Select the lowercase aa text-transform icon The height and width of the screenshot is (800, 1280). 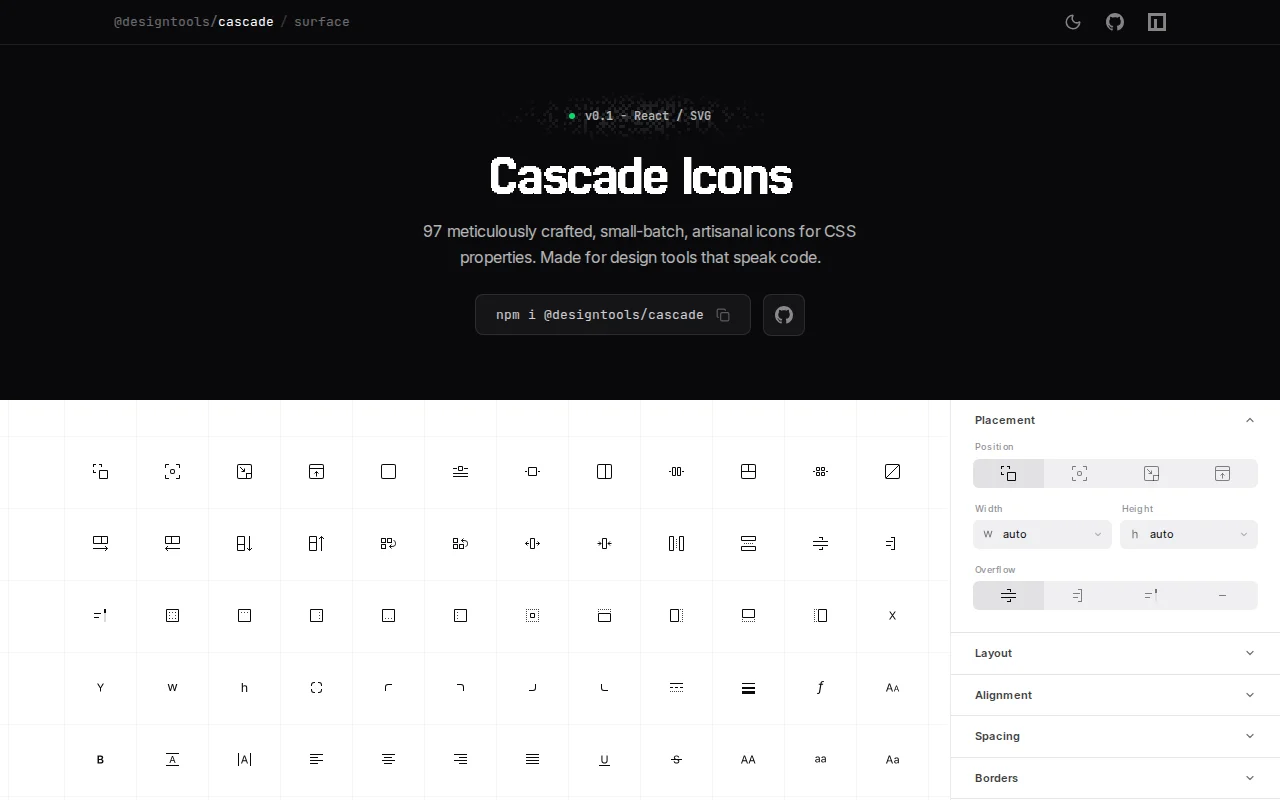point(820,759)
